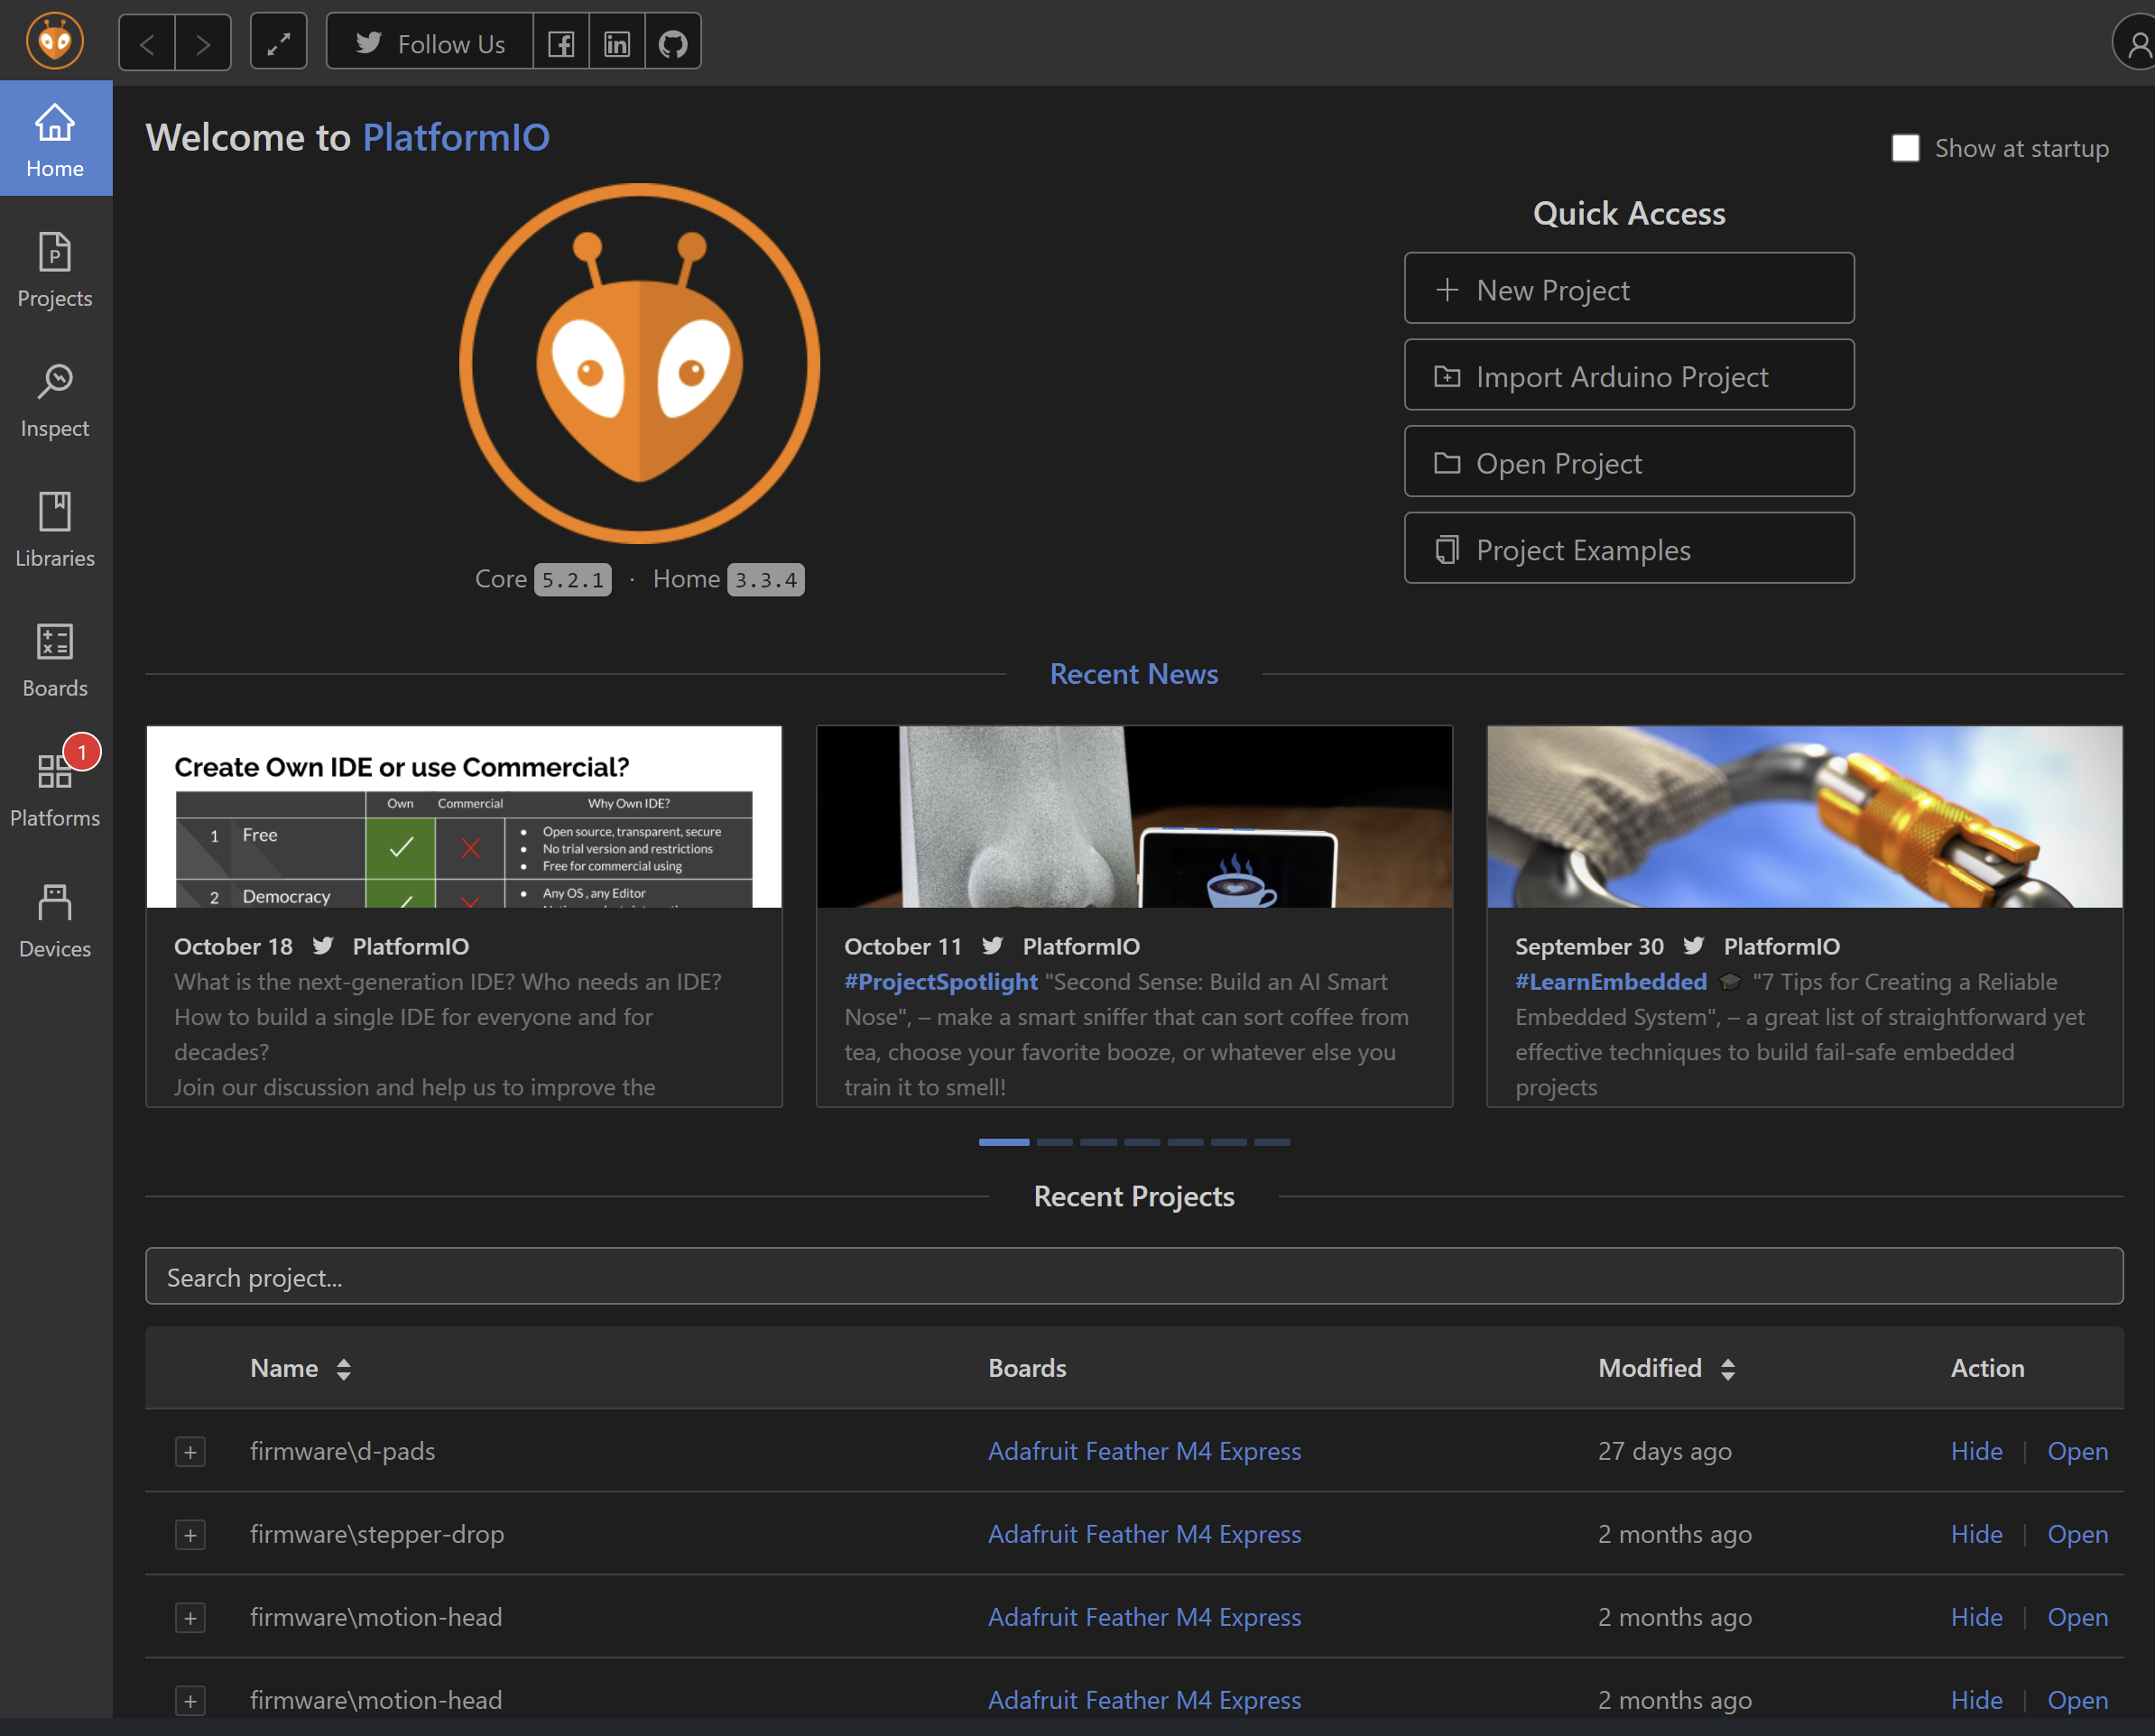Click the Search project input field
Screen dimensions: 2155x1736
click(x=1134, y=1277)
